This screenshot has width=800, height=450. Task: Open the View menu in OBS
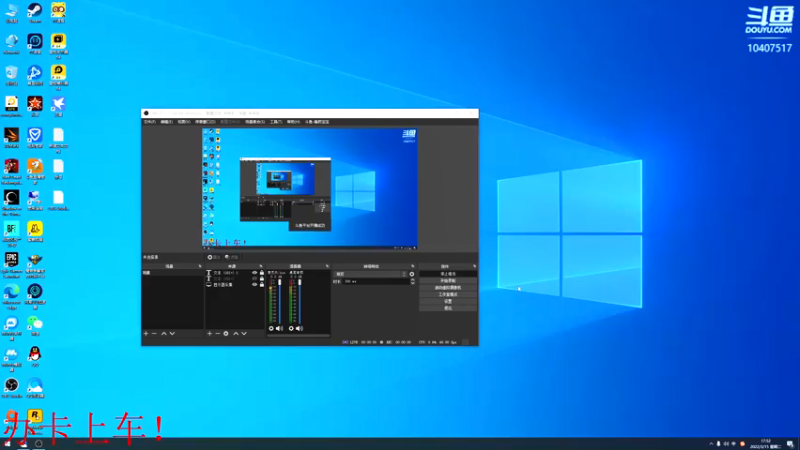[x=184, y=122]
